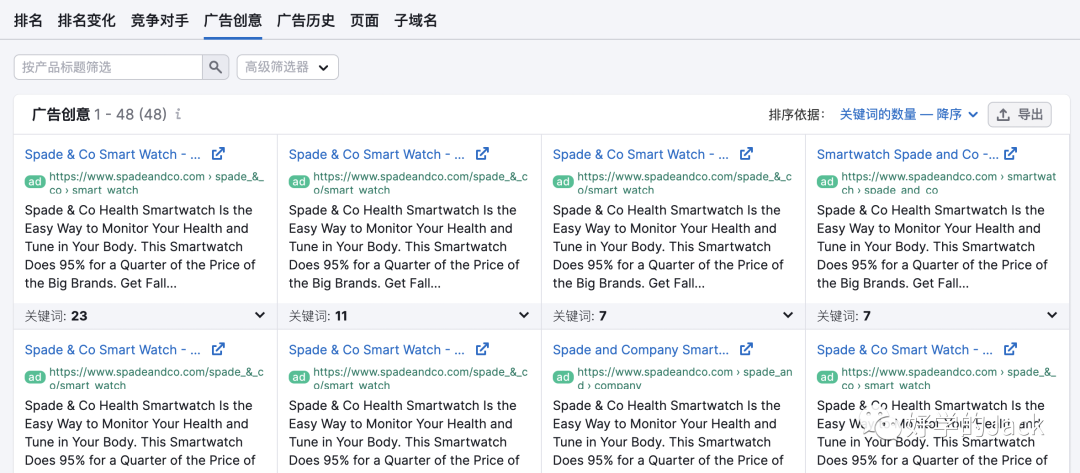Go to the 竞争对手 tab
The width and height of the screenshot is (1080, 473).
point(160,20)
